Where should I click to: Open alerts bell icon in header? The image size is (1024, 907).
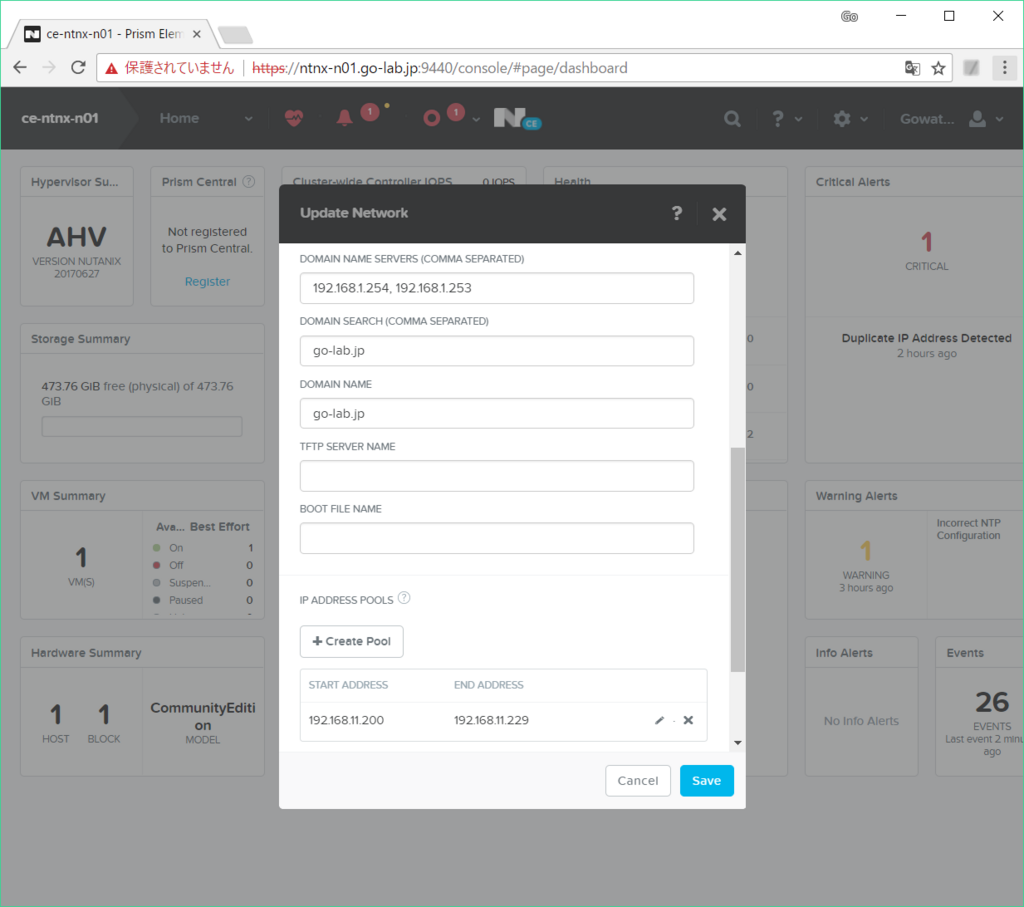coord(344,118)
